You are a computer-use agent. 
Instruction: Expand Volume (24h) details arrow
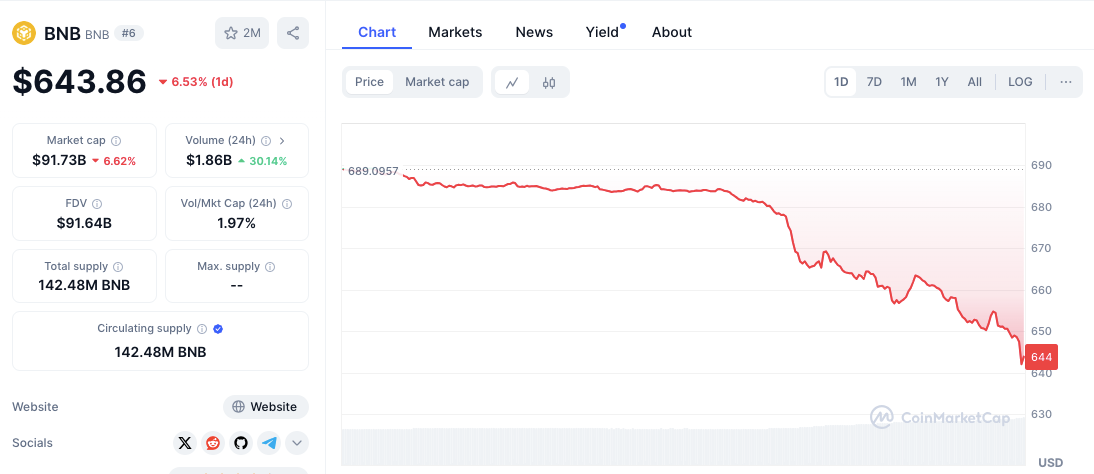pos(282,141)
